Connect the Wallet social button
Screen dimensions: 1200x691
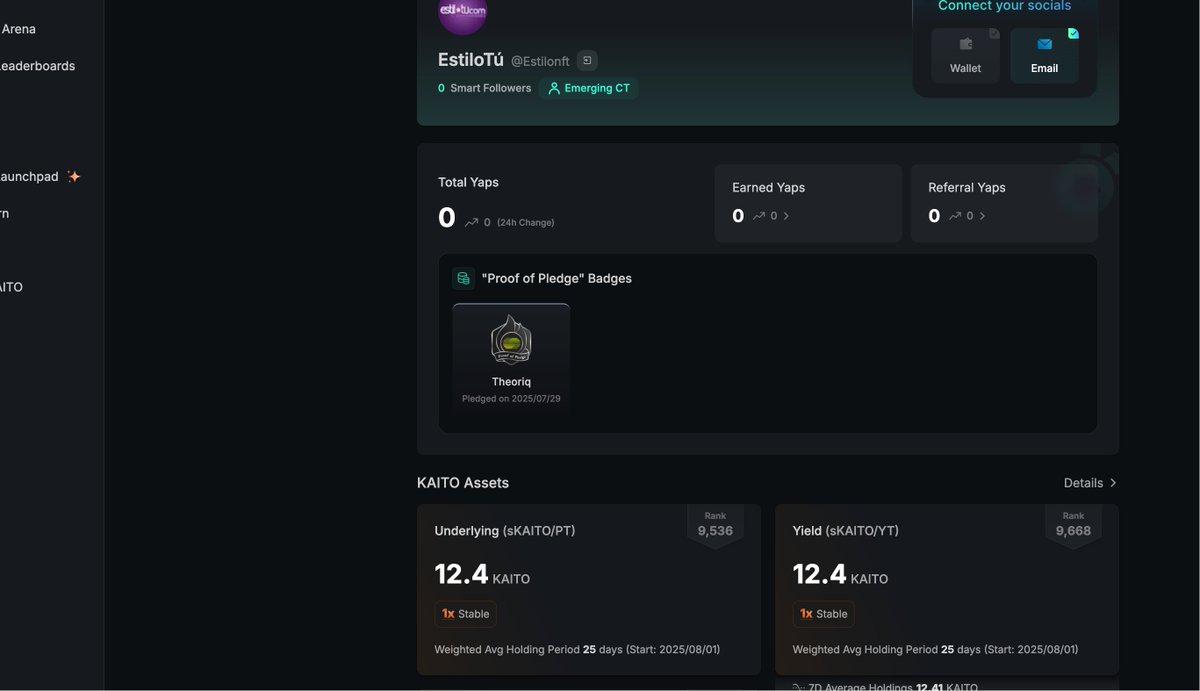pos(965,55)
